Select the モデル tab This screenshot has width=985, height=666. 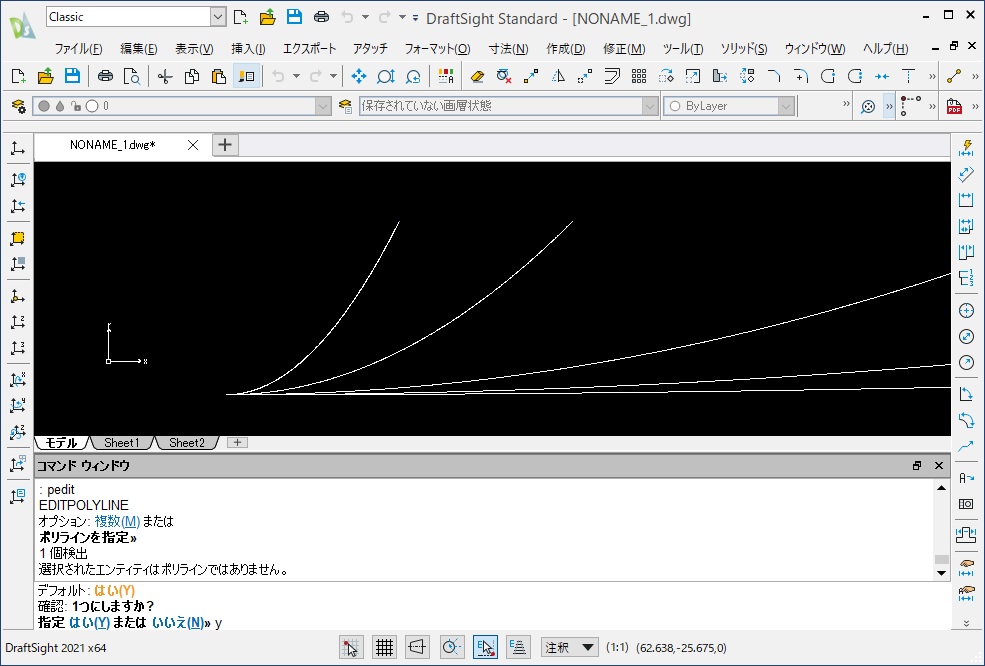(x=62, y=443)
